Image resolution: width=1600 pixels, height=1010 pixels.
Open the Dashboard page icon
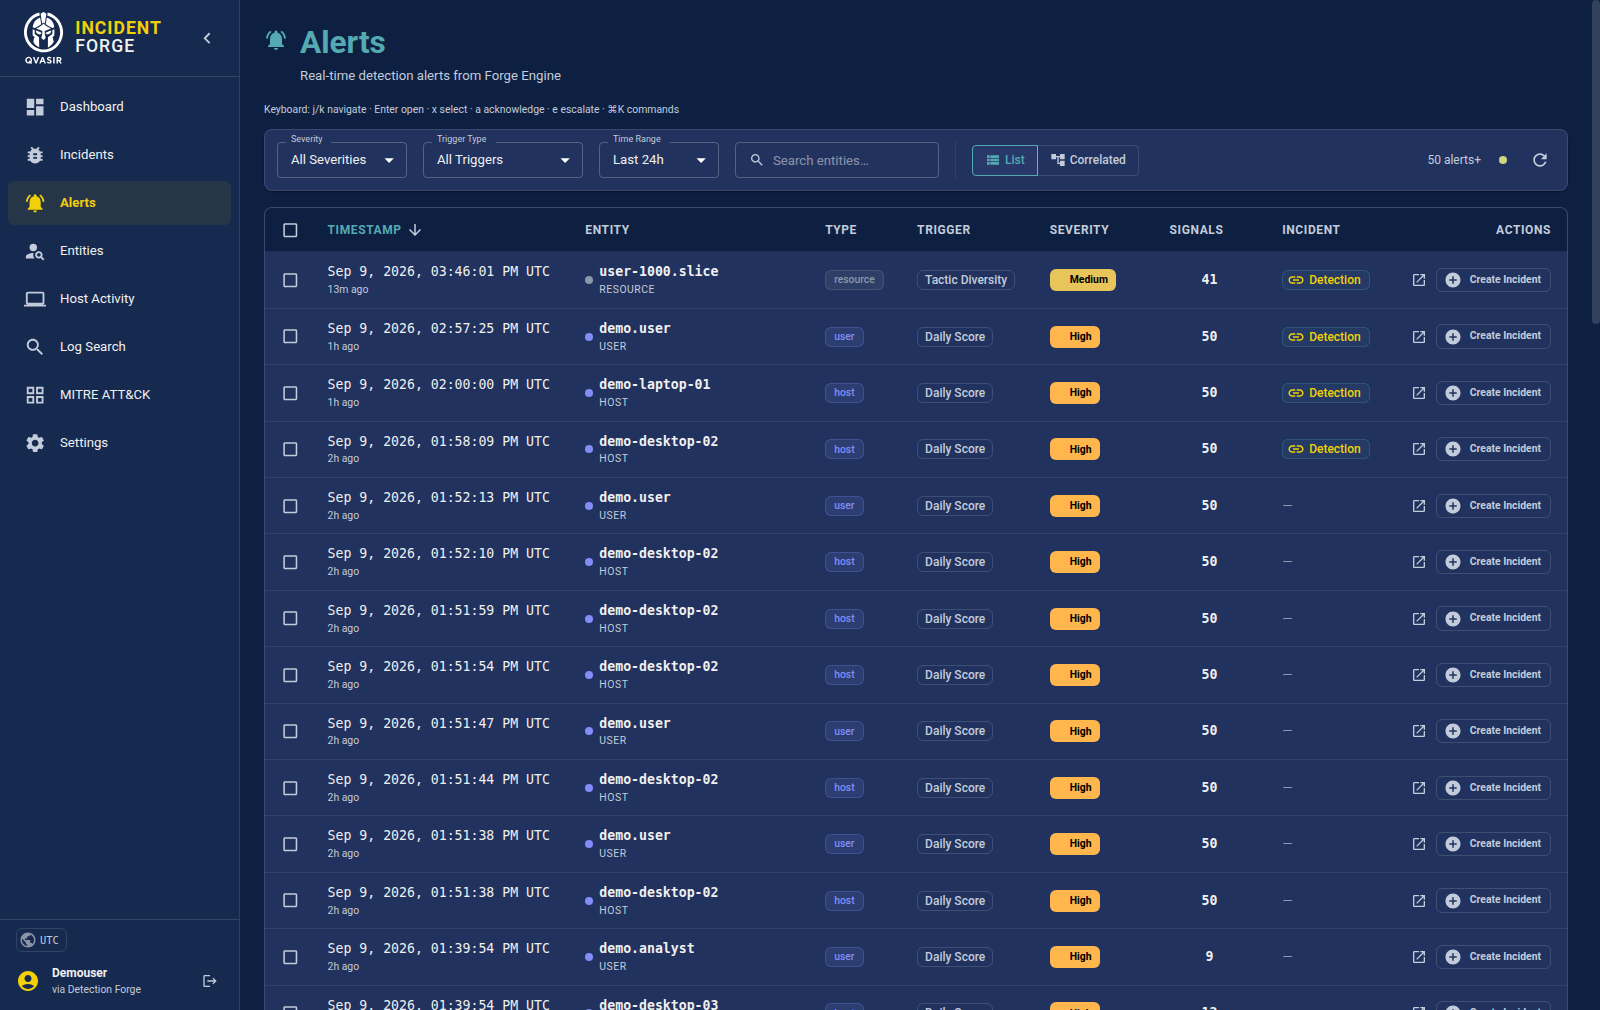(35, 107)
